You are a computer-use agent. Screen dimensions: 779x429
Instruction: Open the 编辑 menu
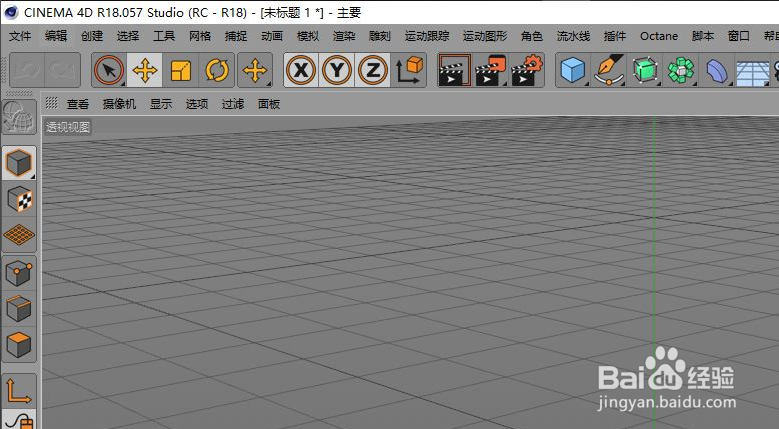point(56,36)
